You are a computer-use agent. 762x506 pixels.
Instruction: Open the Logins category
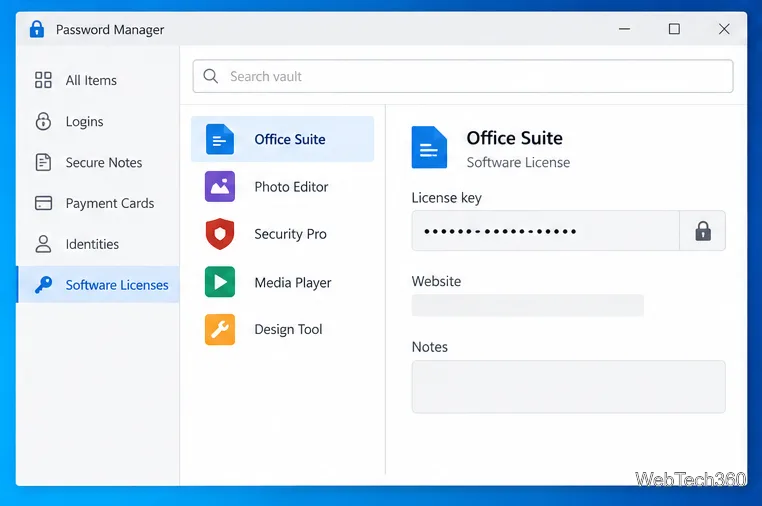(x=98, y=121)
